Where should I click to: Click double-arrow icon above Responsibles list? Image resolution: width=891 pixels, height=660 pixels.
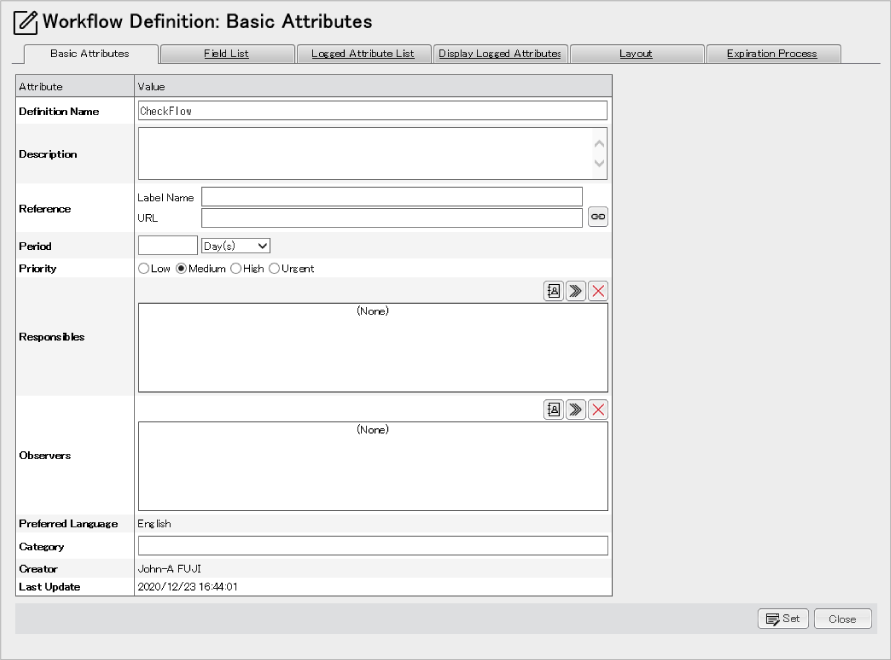pos(576,291)
